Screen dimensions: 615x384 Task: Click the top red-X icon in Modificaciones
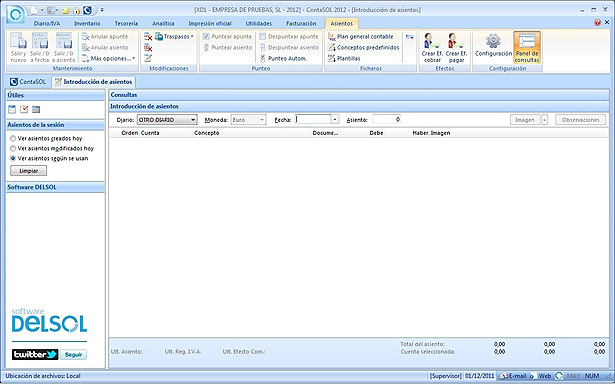148,36
